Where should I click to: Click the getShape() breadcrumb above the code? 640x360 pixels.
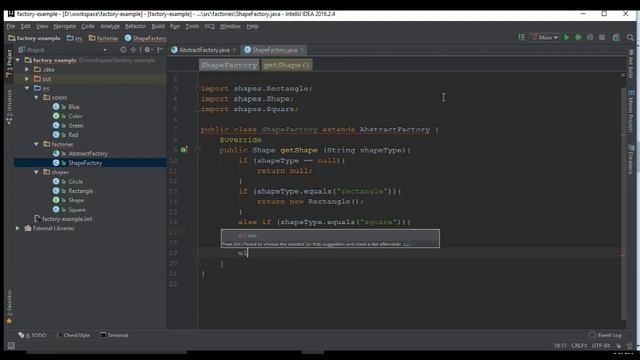pos(287,65)
